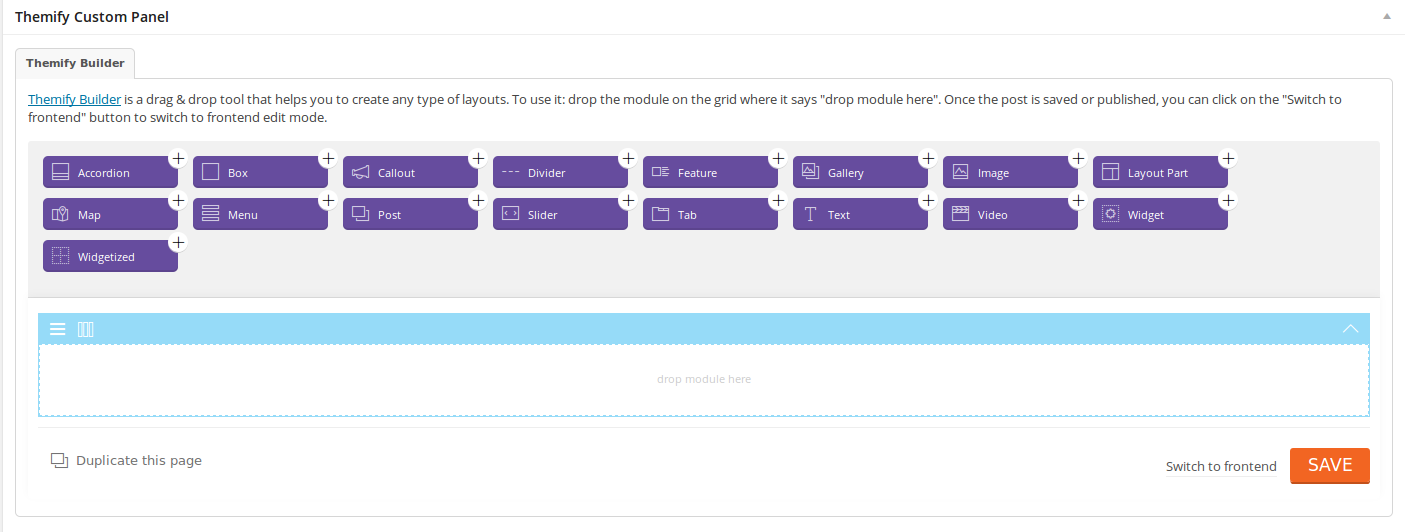Viewport: 1405px width, 532px height.
Task: Click the plus icon on Gallery module
Action: [x=927, y=158]
